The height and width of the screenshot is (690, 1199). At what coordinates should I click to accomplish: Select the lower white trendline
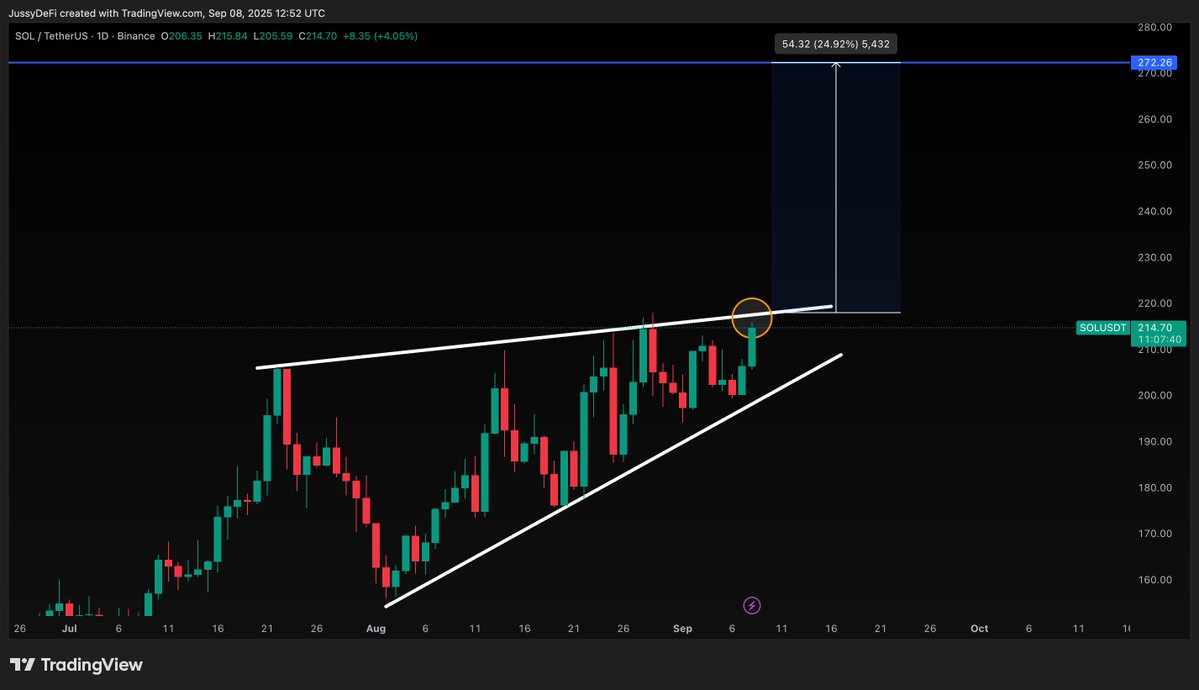[x=613, y=480]
